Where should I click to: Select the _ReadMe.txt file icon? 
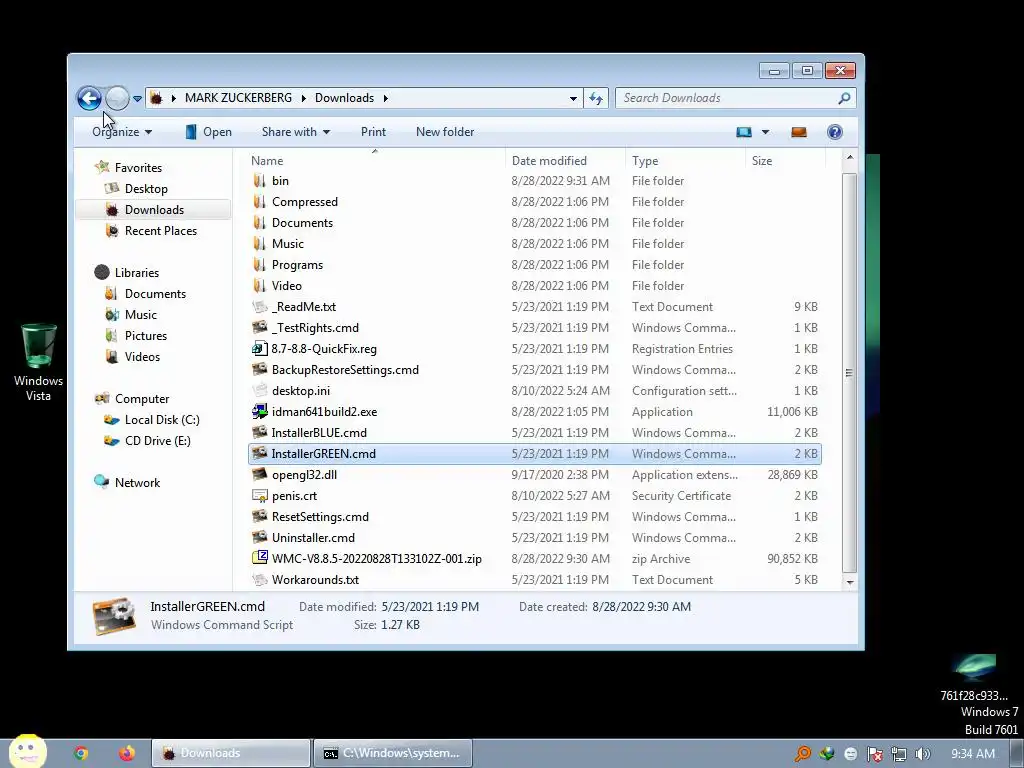point(259,306)
